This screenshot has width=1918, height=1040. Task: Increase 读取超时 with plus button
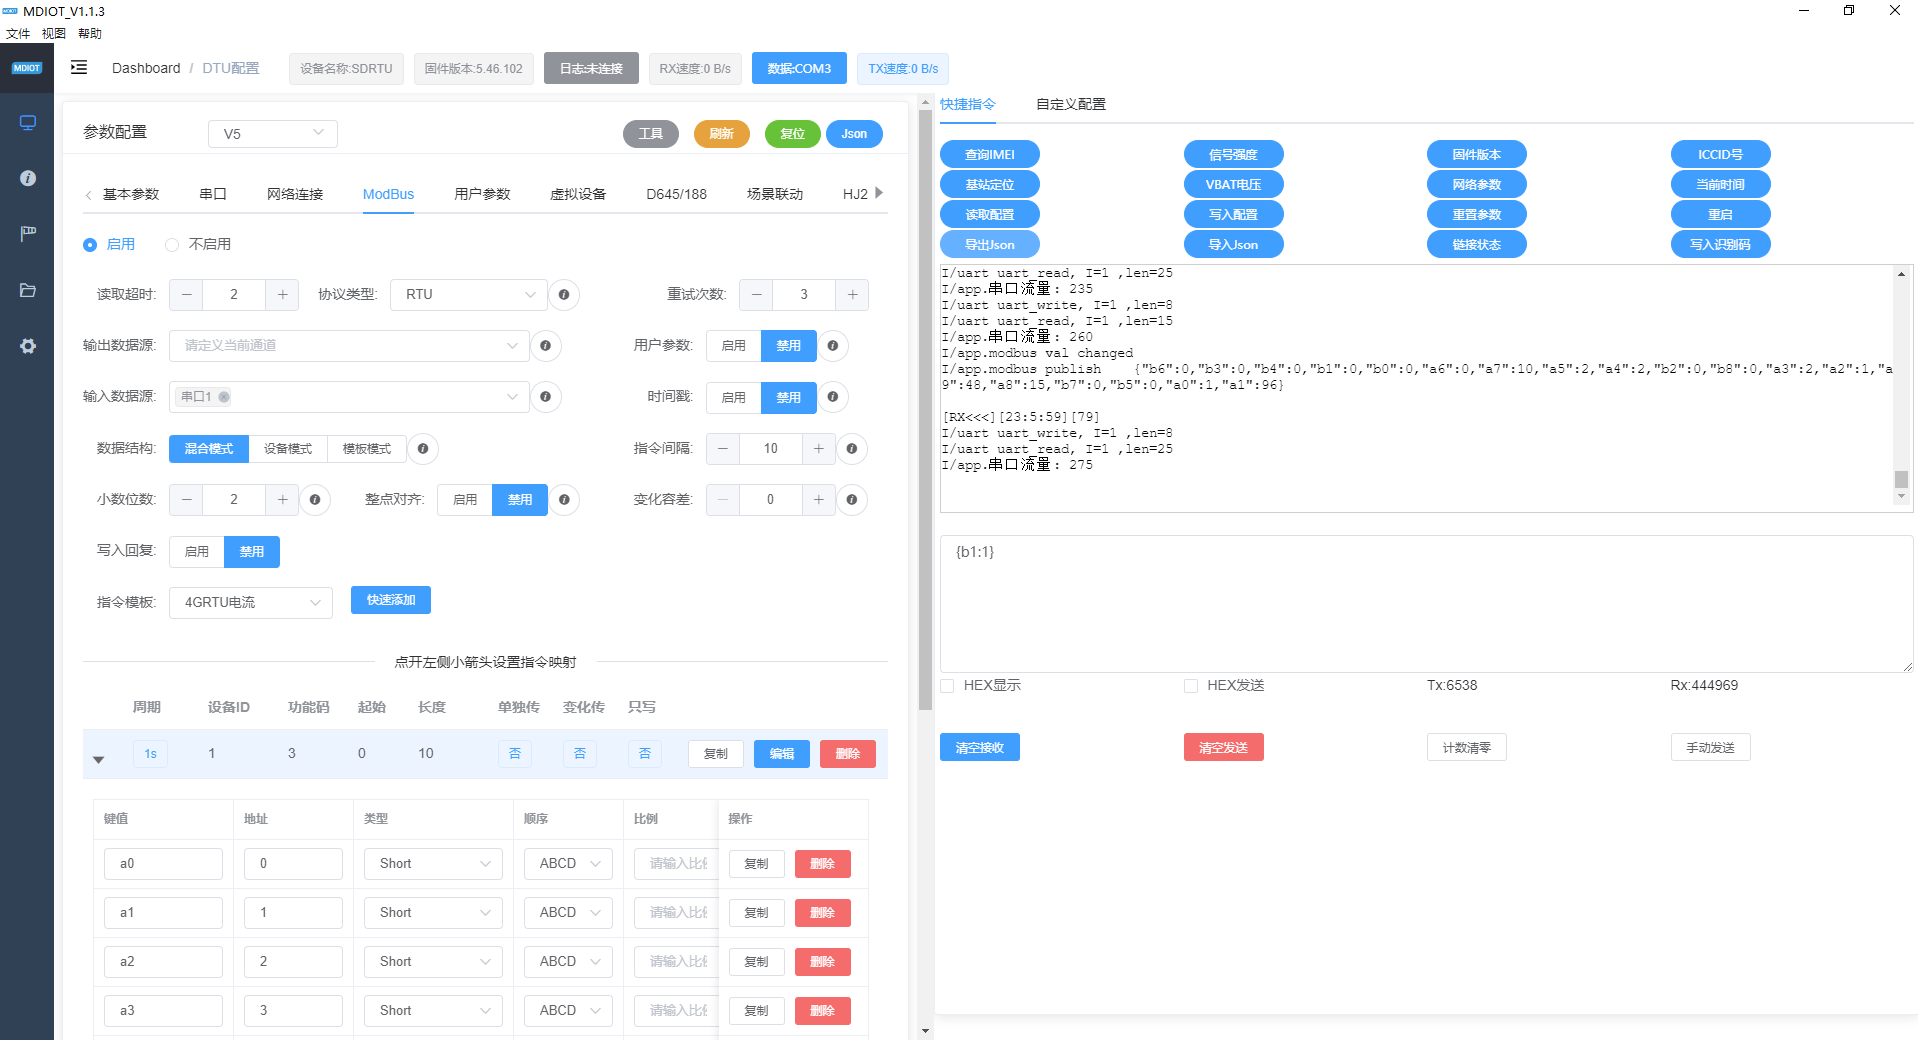(282, 295)
